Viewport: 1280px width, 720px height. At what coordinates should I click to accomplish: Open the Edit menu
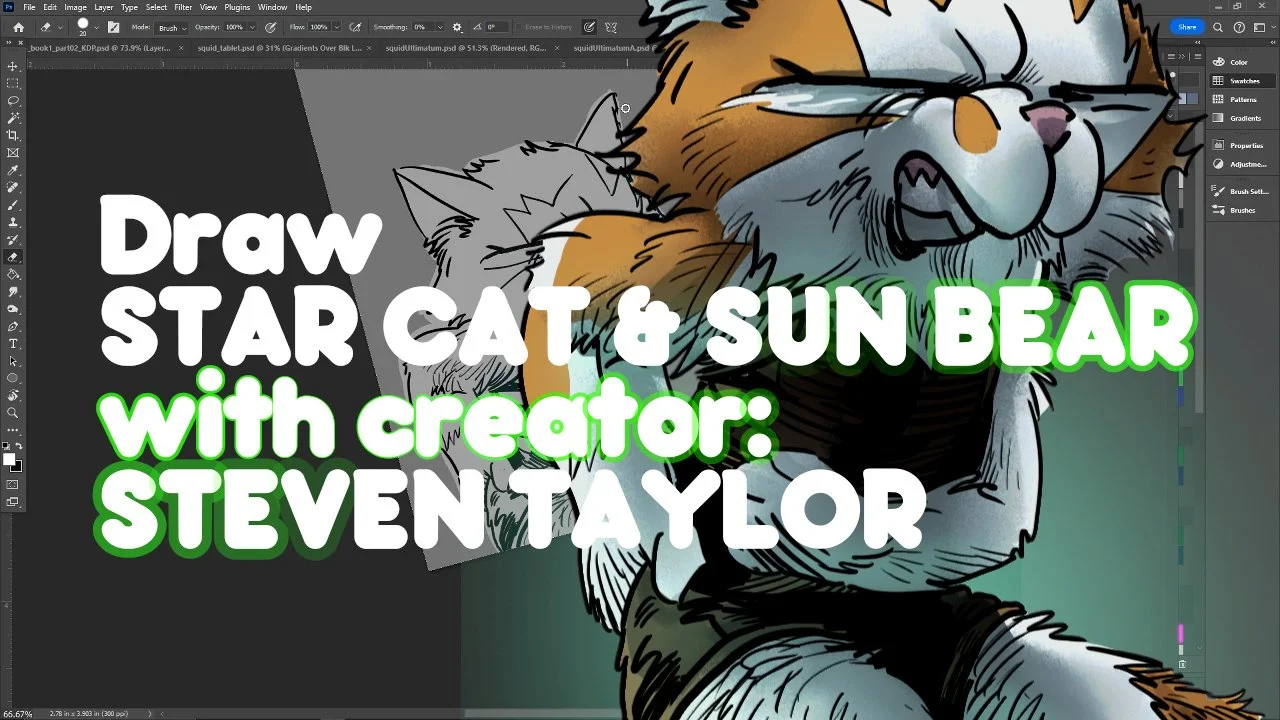point(50,7)
